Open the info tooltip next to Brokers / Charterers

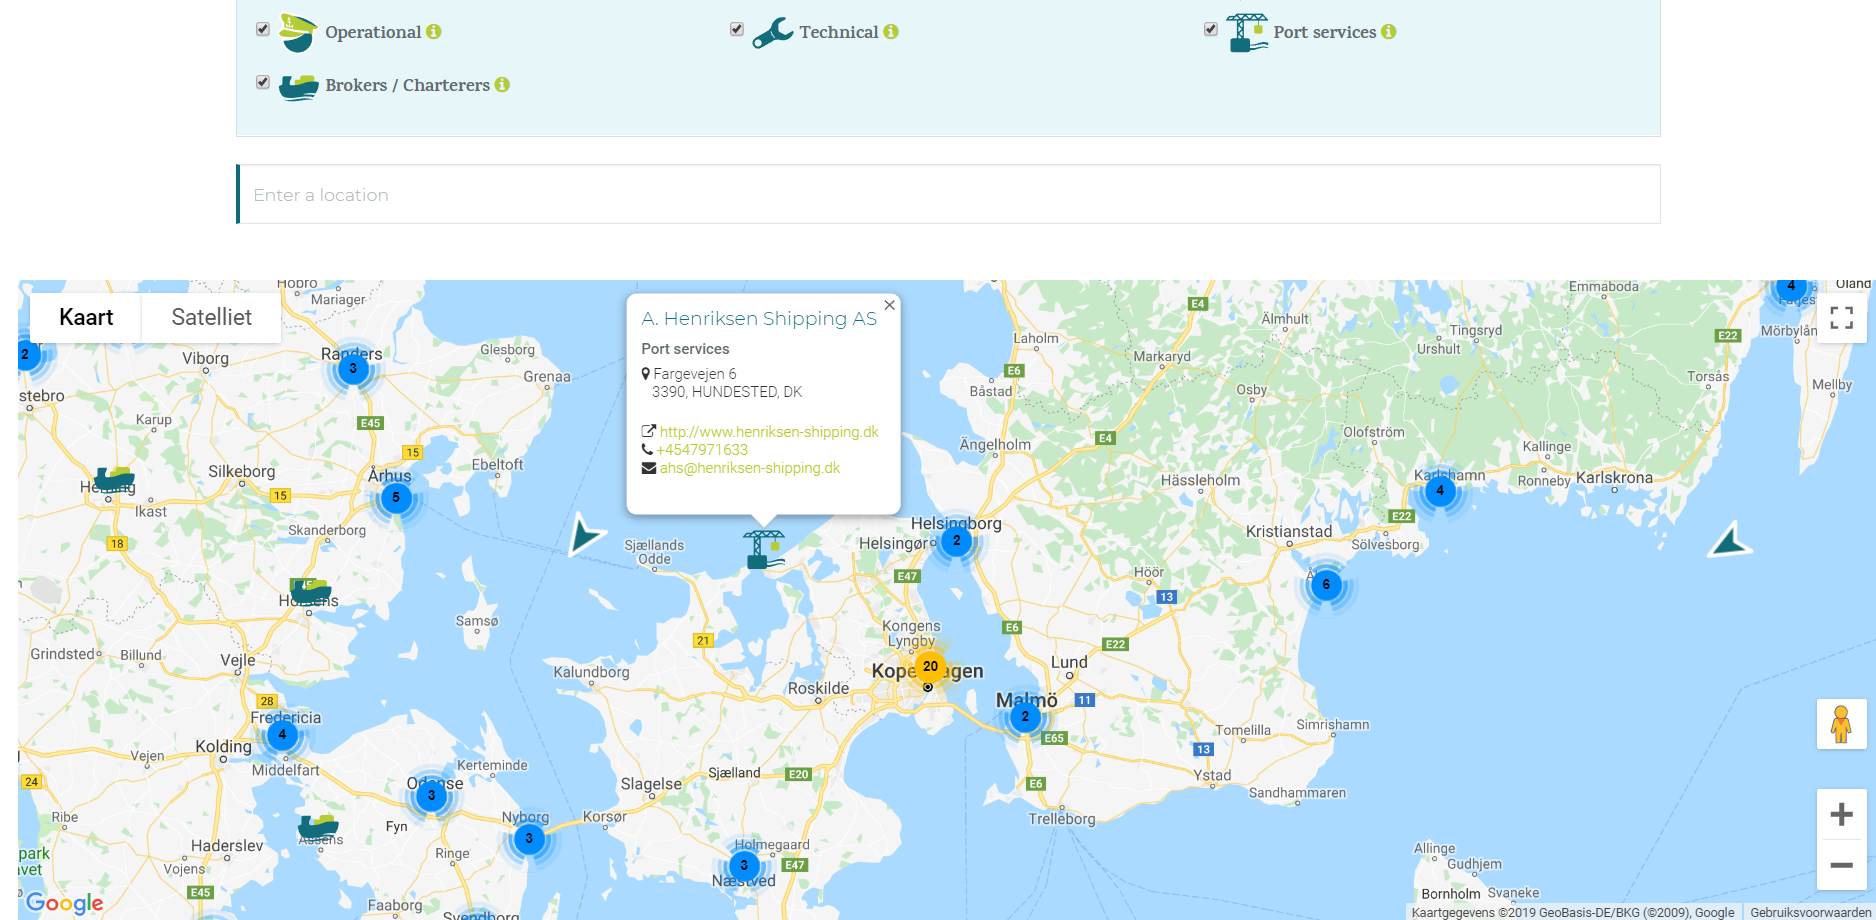click(502, 85)
